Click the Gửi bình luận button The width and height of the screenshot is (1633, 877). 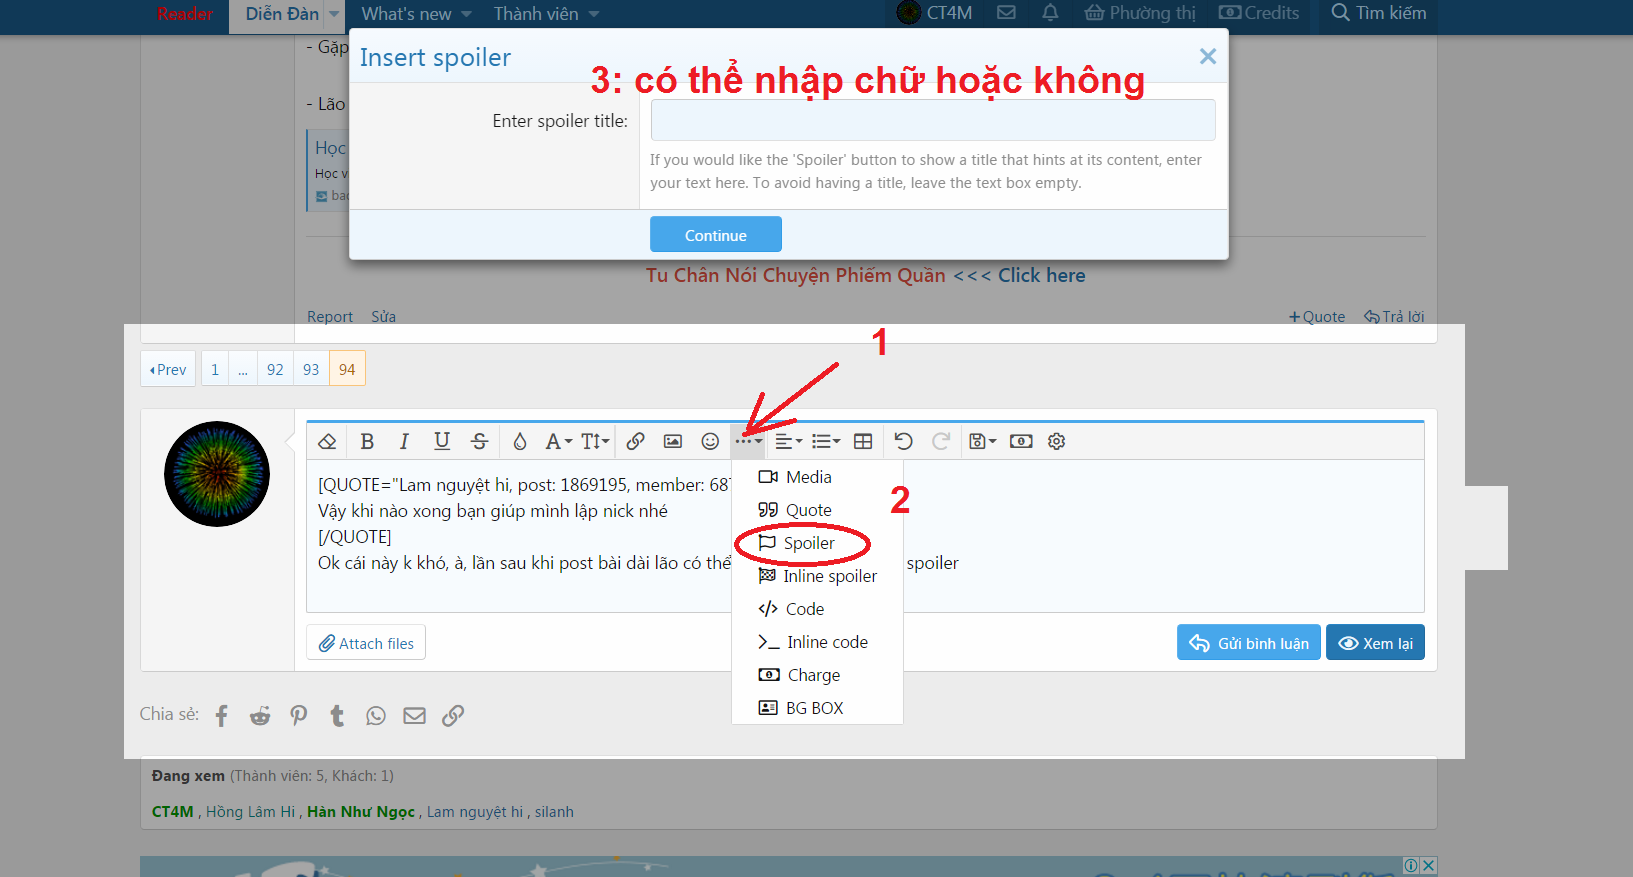click(x=1248, y=643)
